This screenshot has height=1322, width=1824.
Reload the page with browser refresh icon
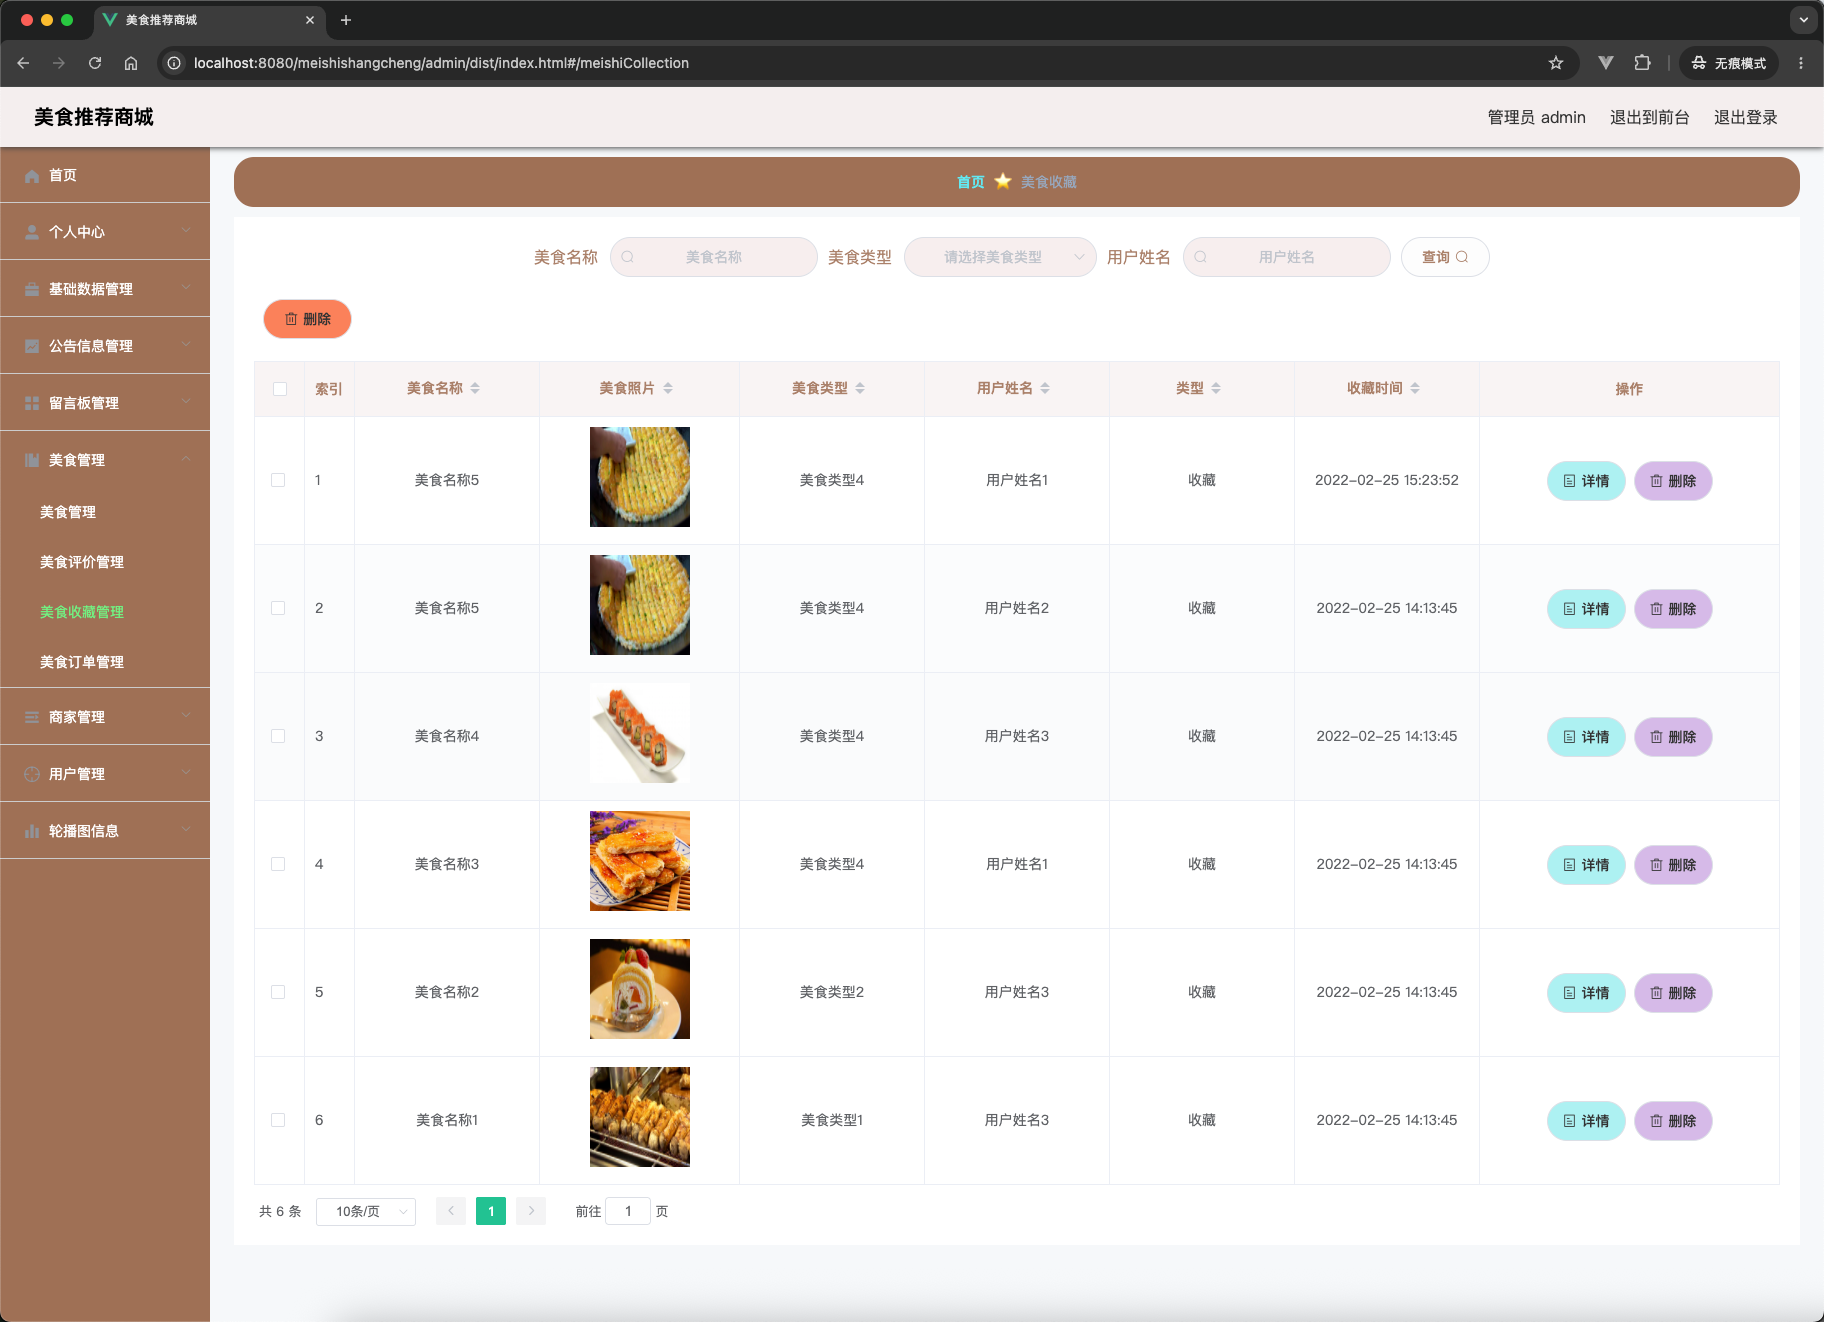click(x=95, y=63)
